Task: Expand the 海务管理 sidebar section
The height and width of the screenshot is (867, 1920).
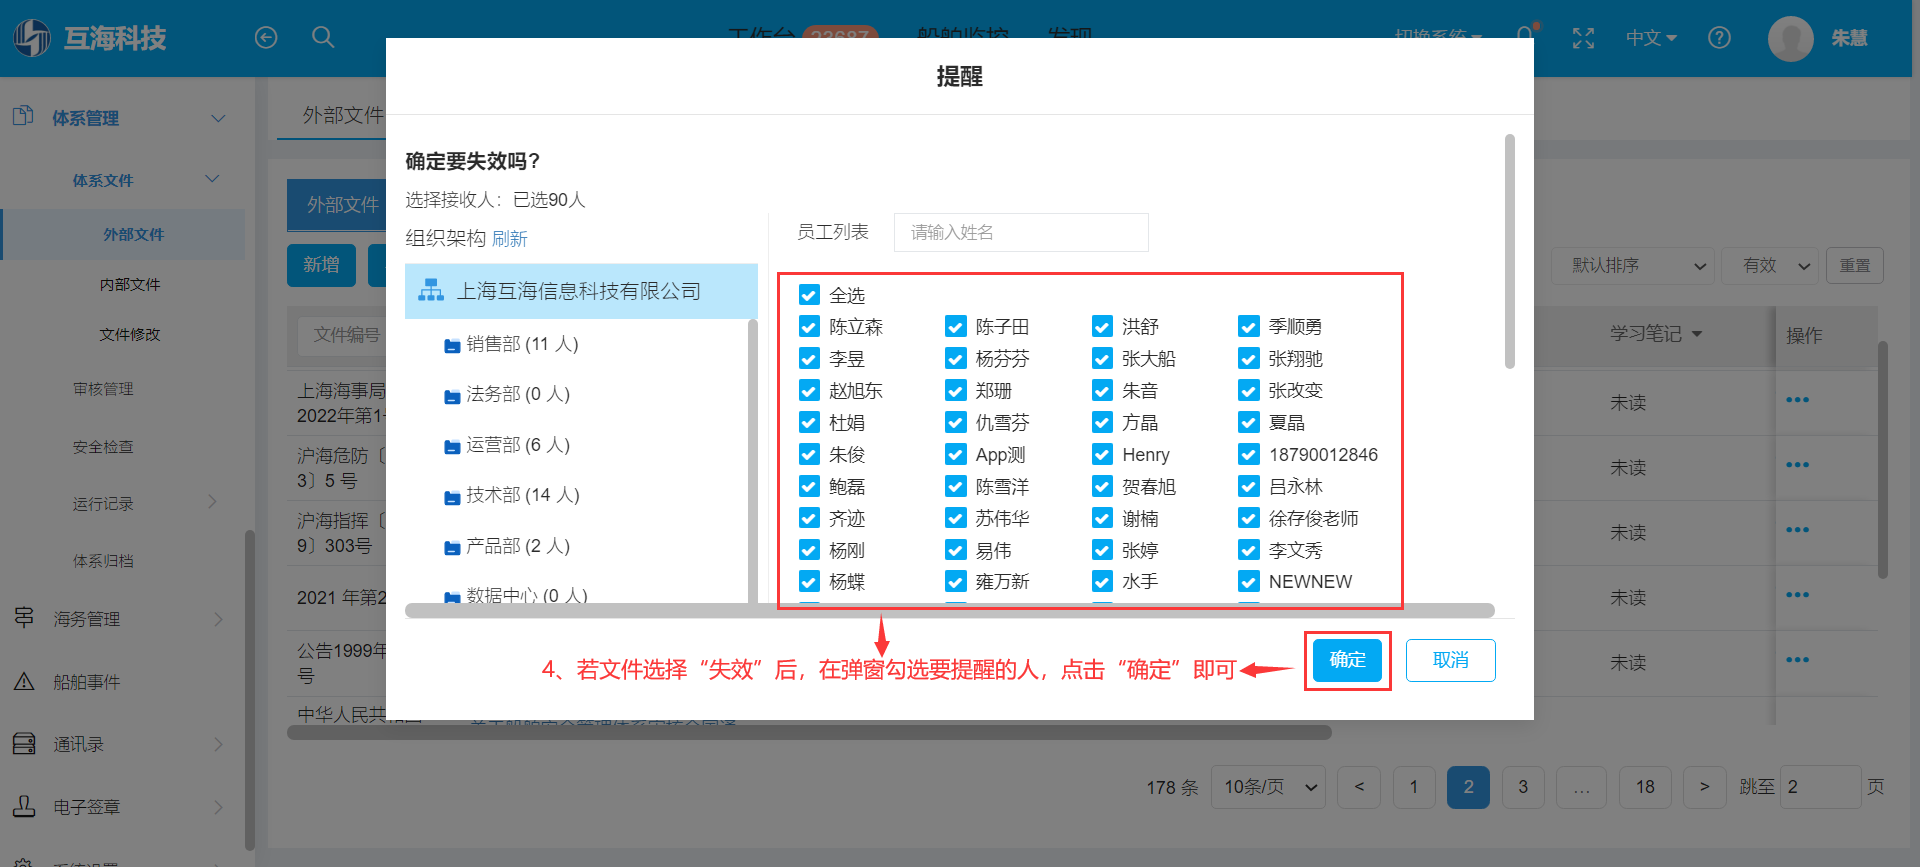Action: coord(218,620)
